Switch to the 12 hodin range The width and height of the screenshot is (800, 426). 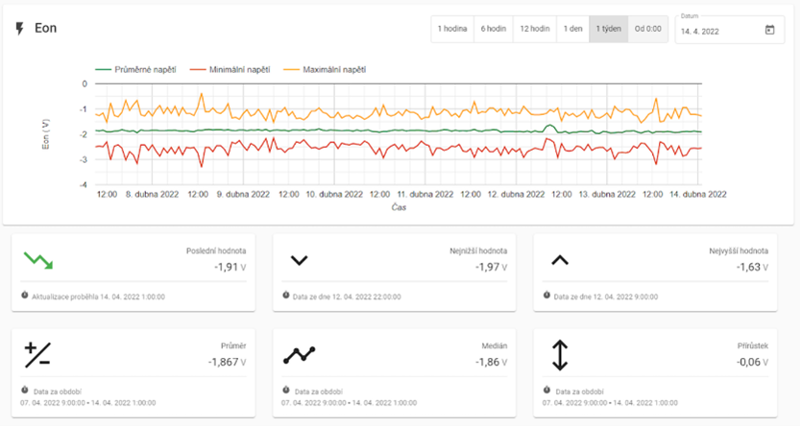point(534,29)
